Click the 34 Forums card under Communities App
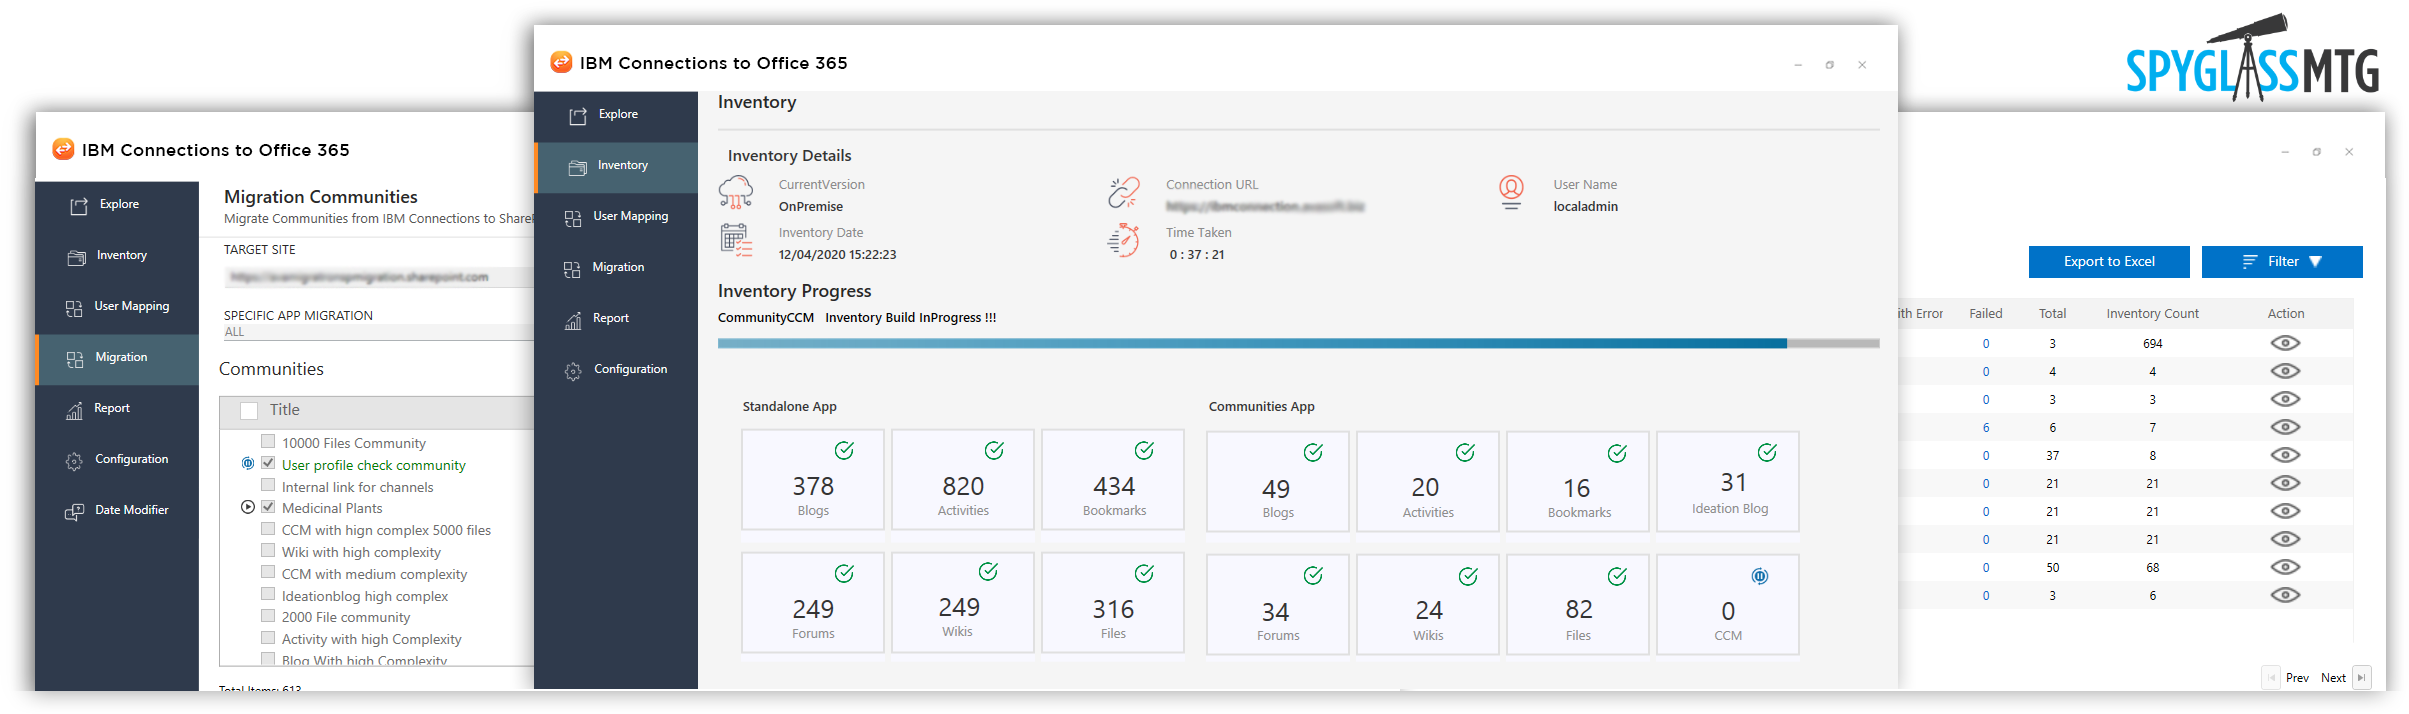This screenshot has width=2409, height=714. pos(1277,605)
